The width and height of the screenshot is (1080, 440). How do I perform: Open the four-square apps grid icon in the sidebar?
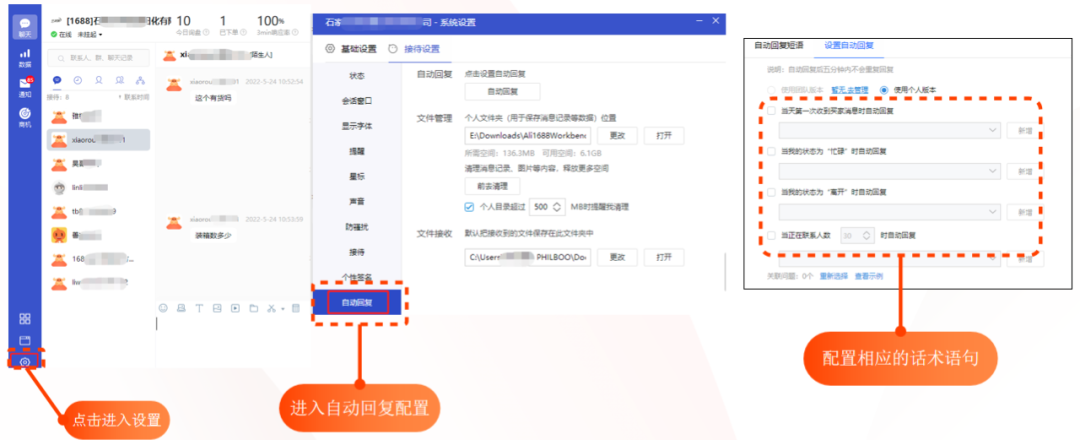25,319
